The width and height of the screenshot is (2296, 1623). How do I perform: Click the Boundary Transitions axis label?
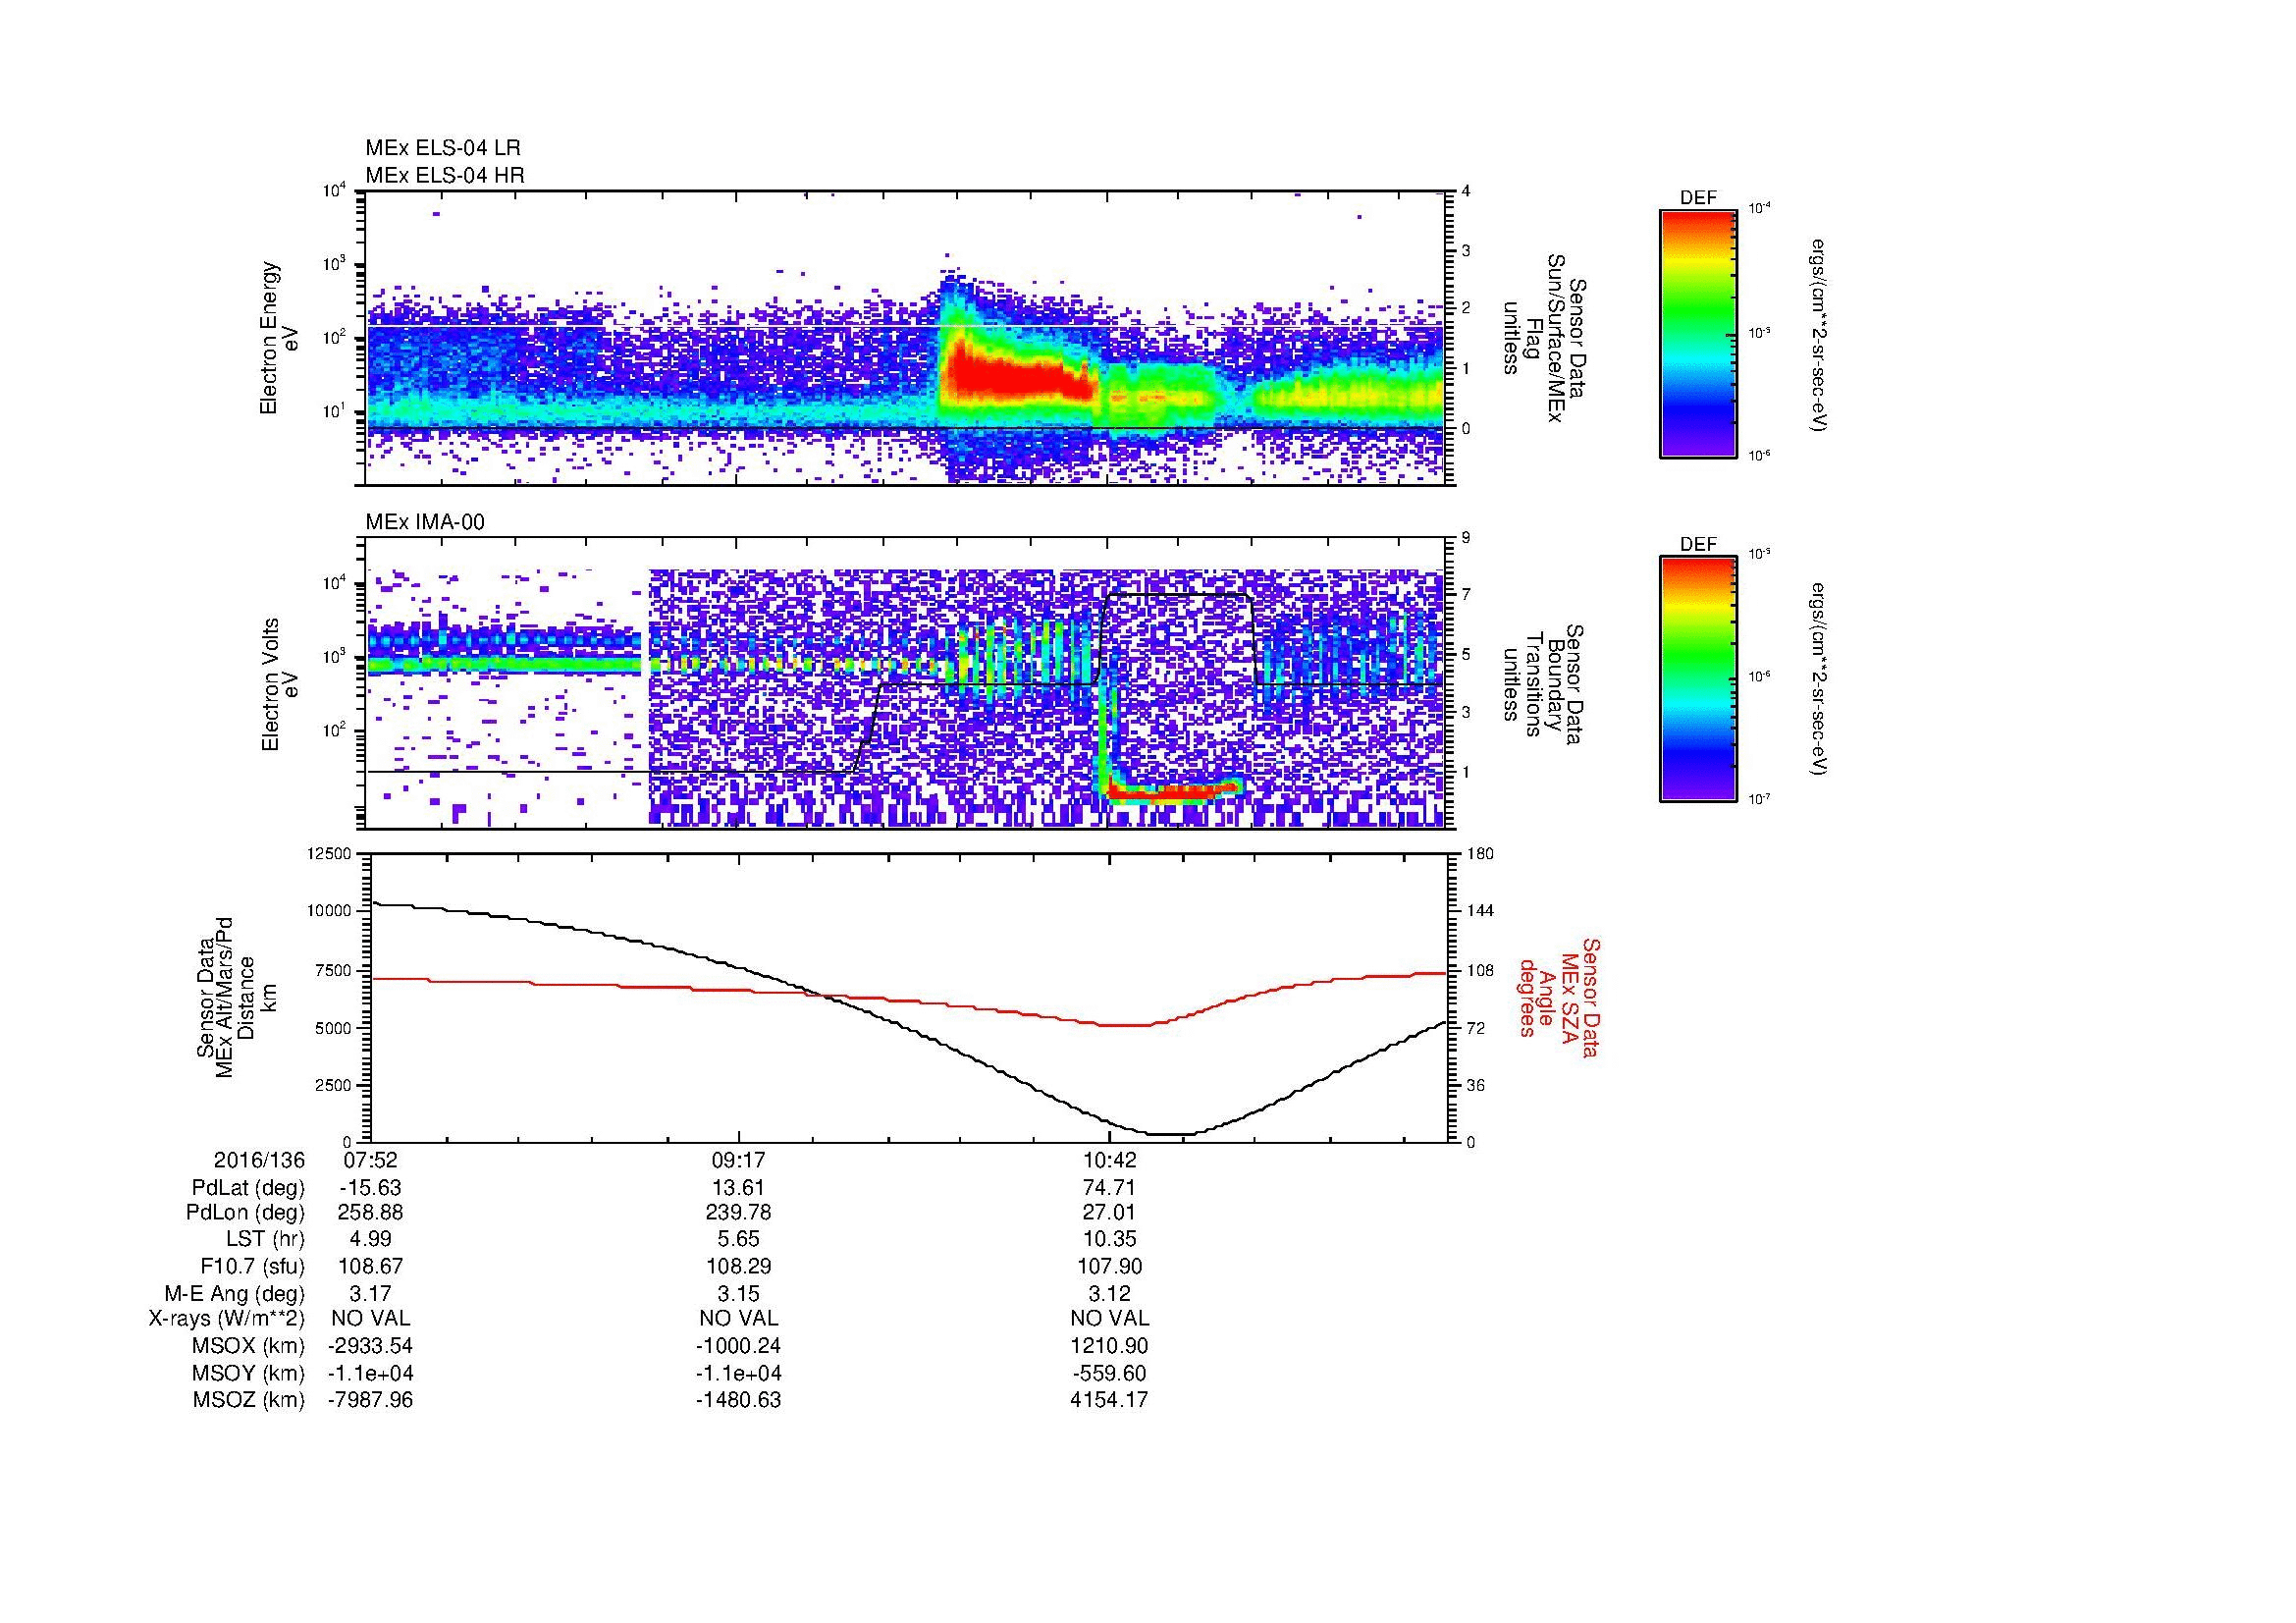coord(1545,685)
